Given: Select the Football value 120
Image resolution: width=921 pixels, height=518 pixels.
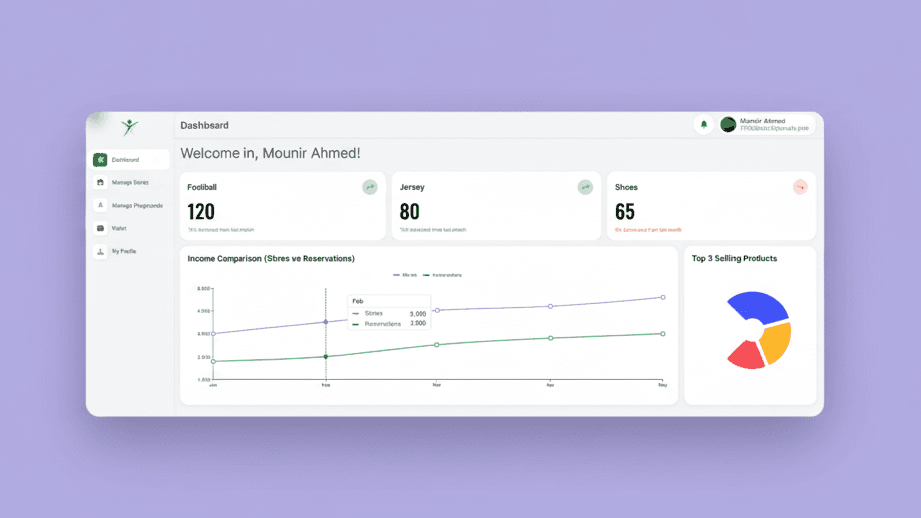Looking at the screenshot, I should [201, 211].
